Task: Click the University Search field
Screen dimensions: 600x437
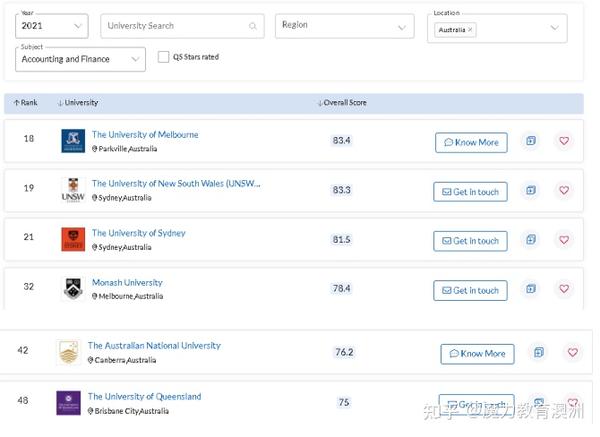Action: click(x=182, y=26)
